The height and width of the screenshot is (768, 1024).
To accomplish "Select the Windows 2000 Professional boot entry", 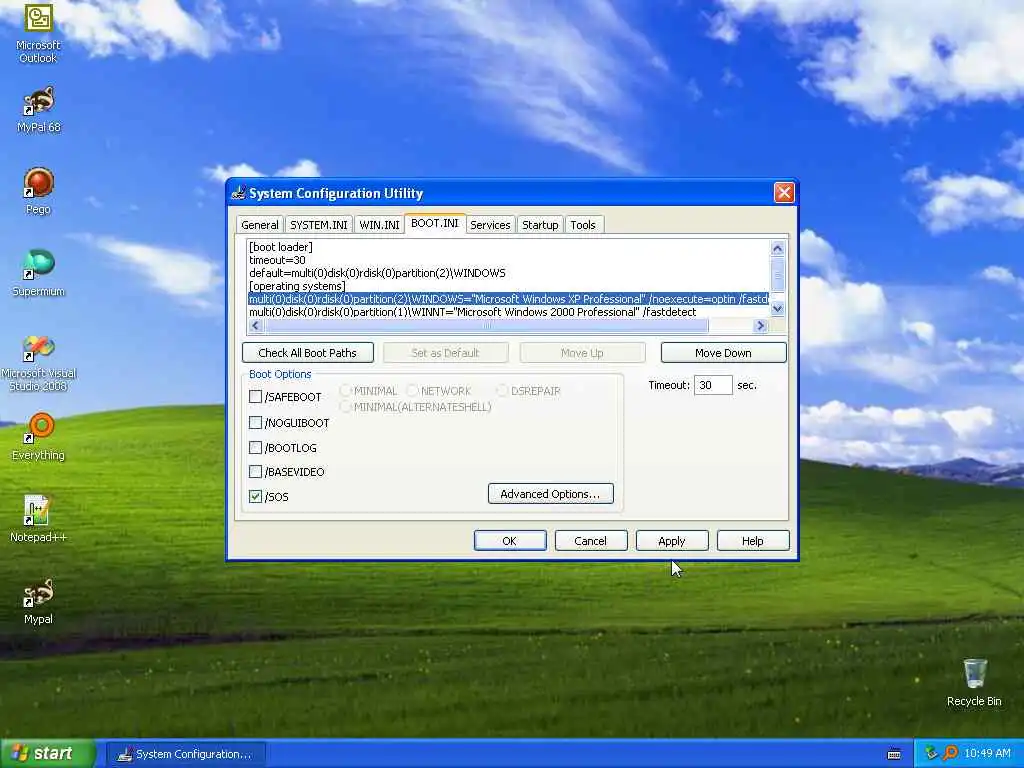I will (472, 312).
